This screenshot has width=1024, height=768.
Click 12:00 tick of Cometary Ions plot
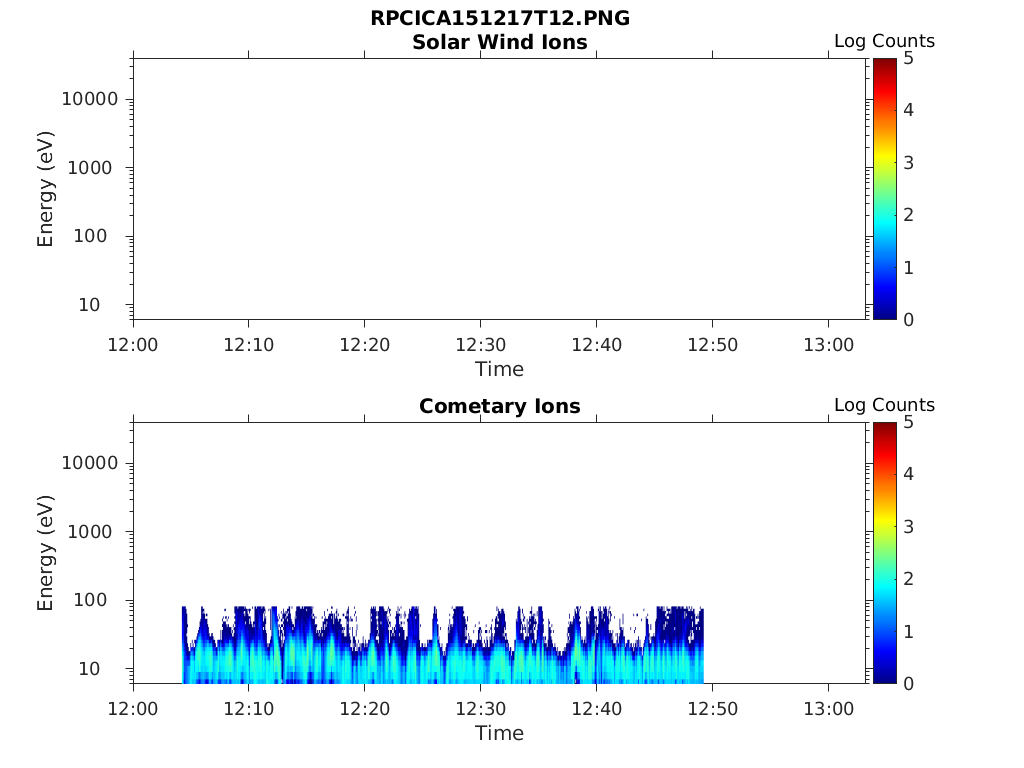pos(133,709)
